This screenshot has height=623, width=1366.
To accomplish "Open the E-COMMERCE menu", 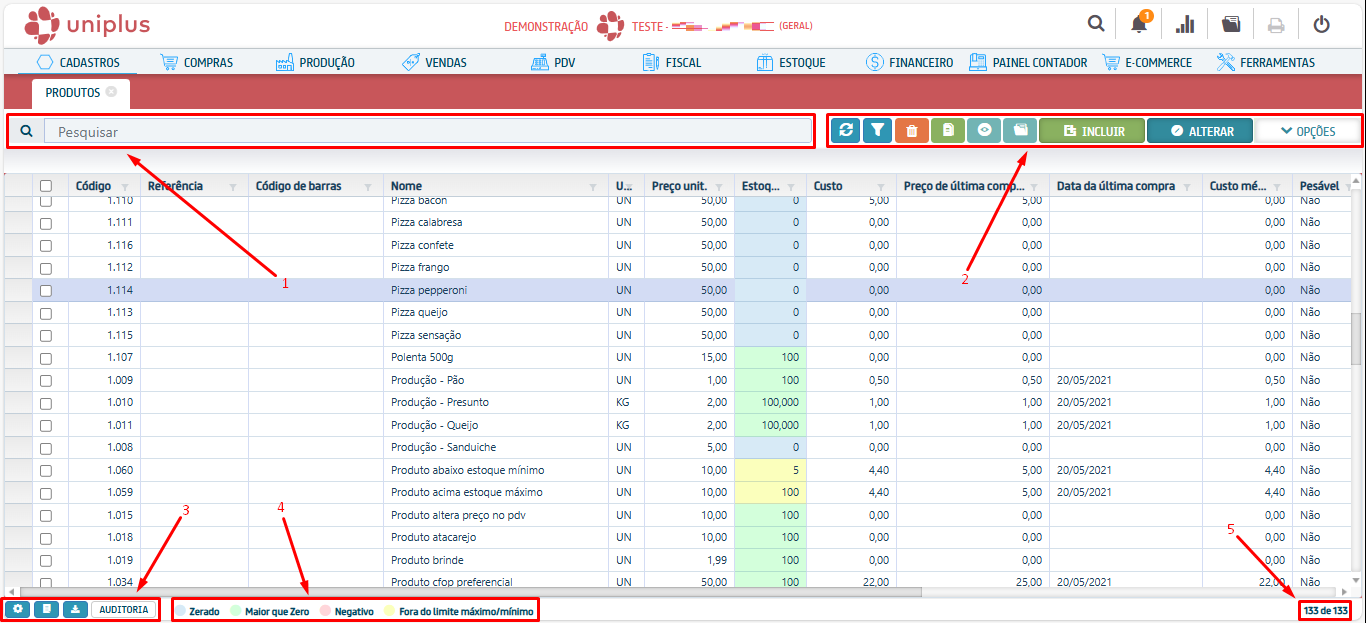I will [x=1147, y=62].
